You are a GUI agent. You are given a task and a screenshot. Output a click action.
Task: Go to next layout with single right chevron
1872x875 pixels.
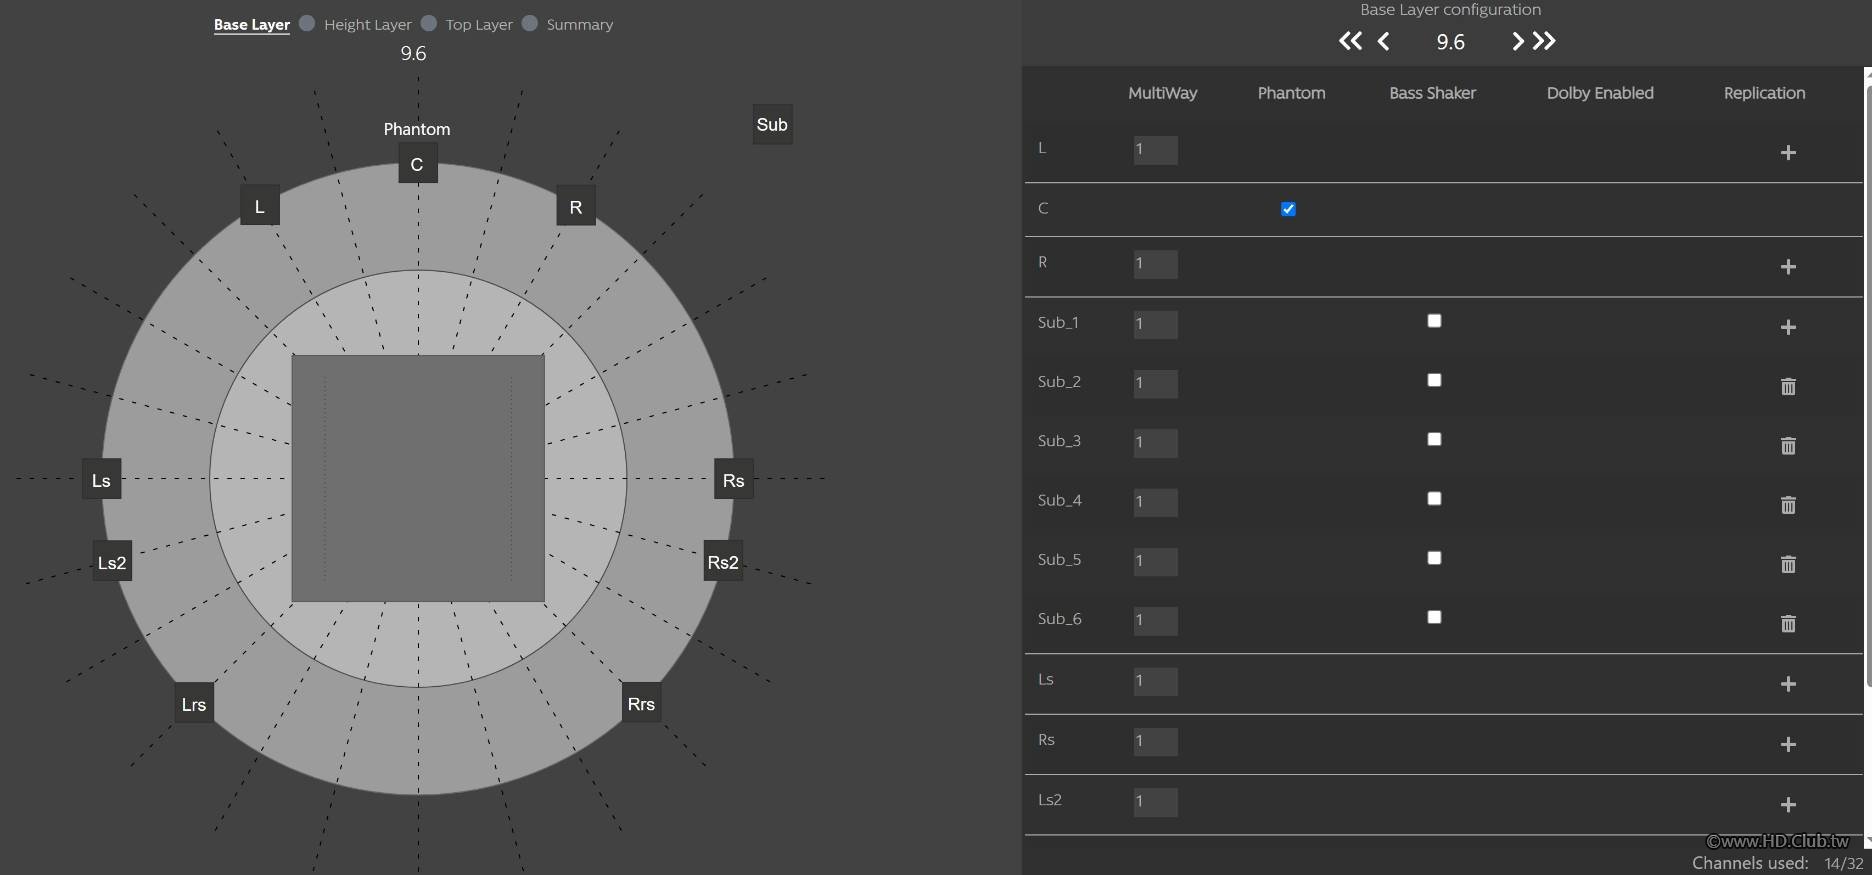(1517, 41)
